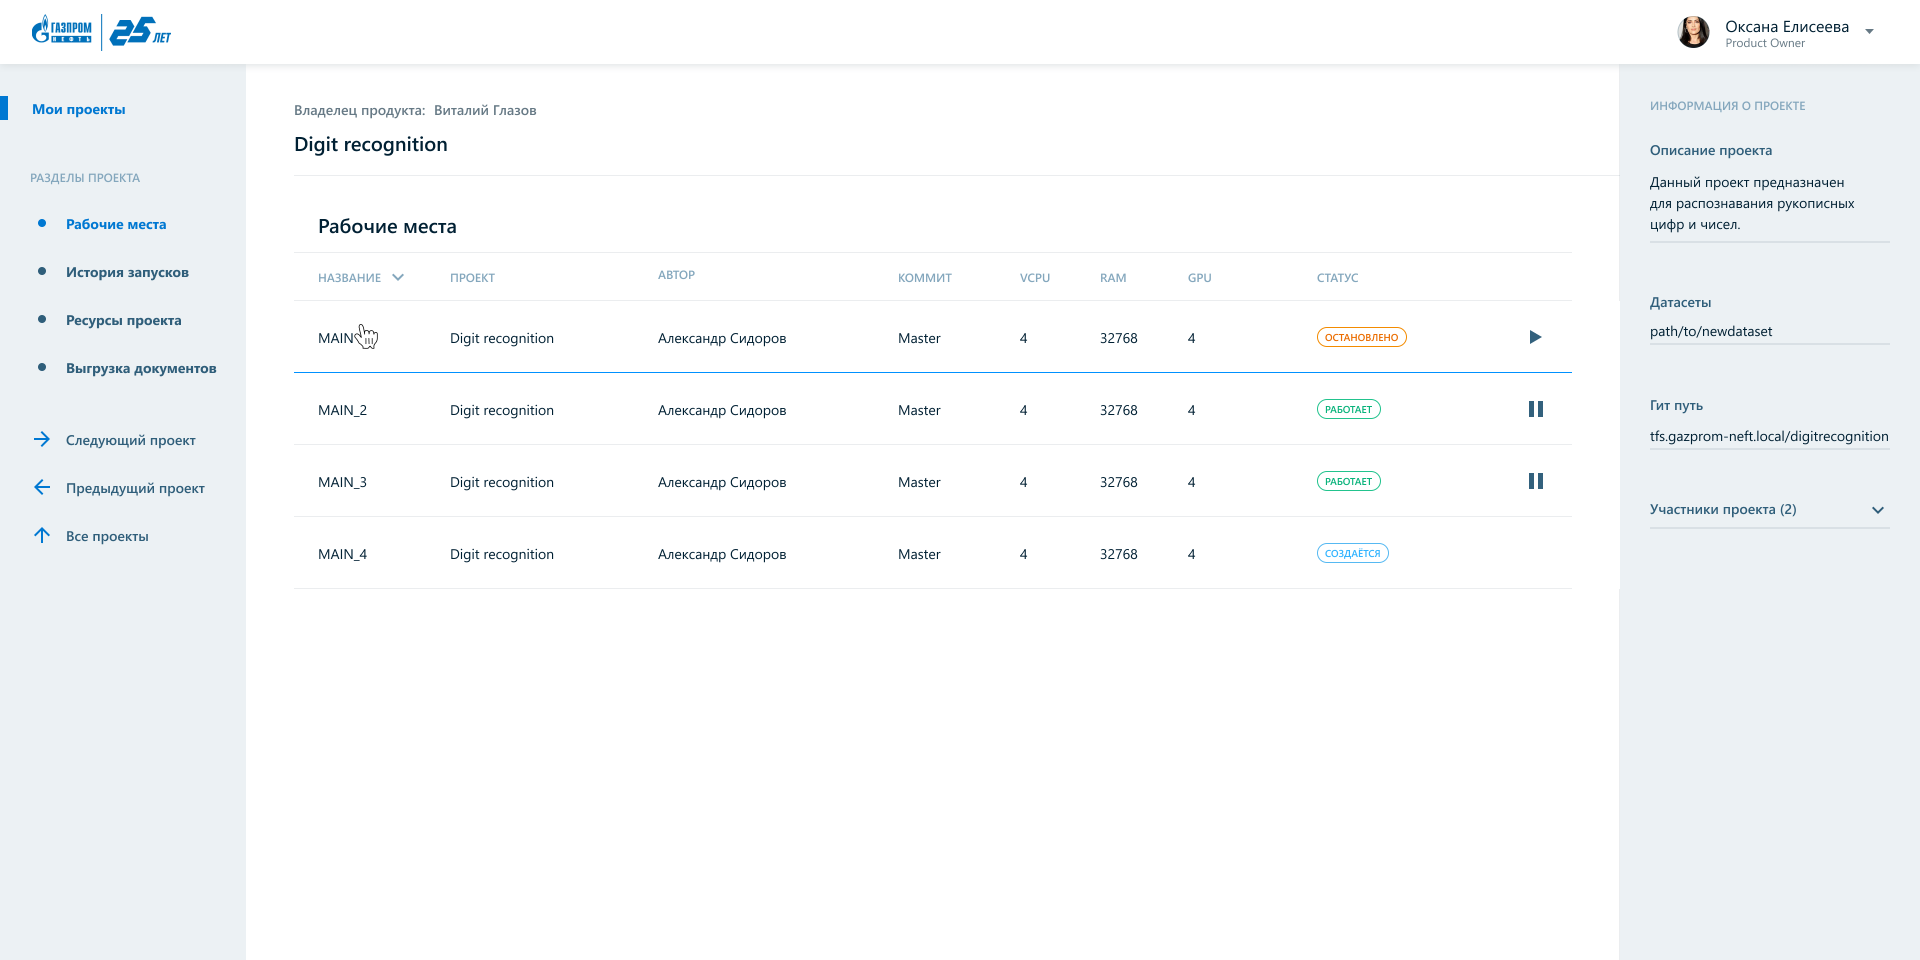1920x960 pixels.
Task: Expand Участники проекта (2) section
Action: click(1877, 510)
